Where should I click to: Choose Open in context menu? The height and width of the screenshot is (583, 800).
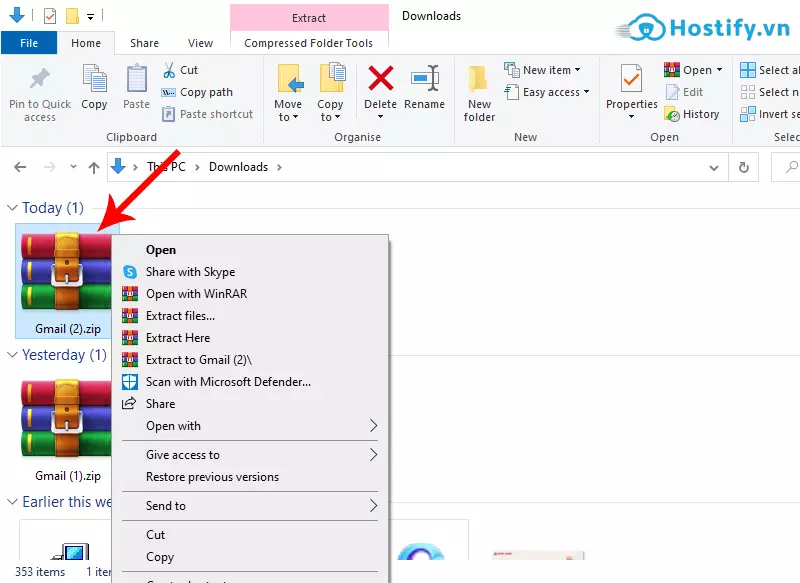coord(250,250)
